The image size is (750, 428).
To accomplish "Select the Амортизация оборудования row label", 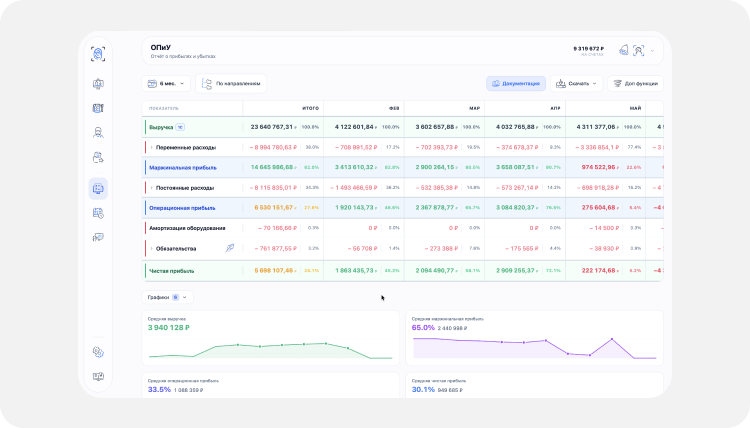I will pyautogui.click(x=187, y=228).
